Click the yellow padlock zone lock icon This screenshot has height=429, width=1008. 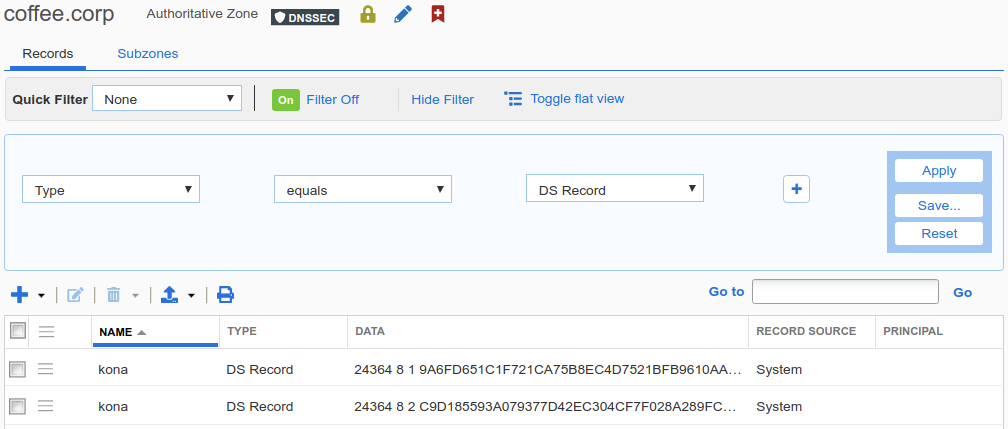click(367, 15)
